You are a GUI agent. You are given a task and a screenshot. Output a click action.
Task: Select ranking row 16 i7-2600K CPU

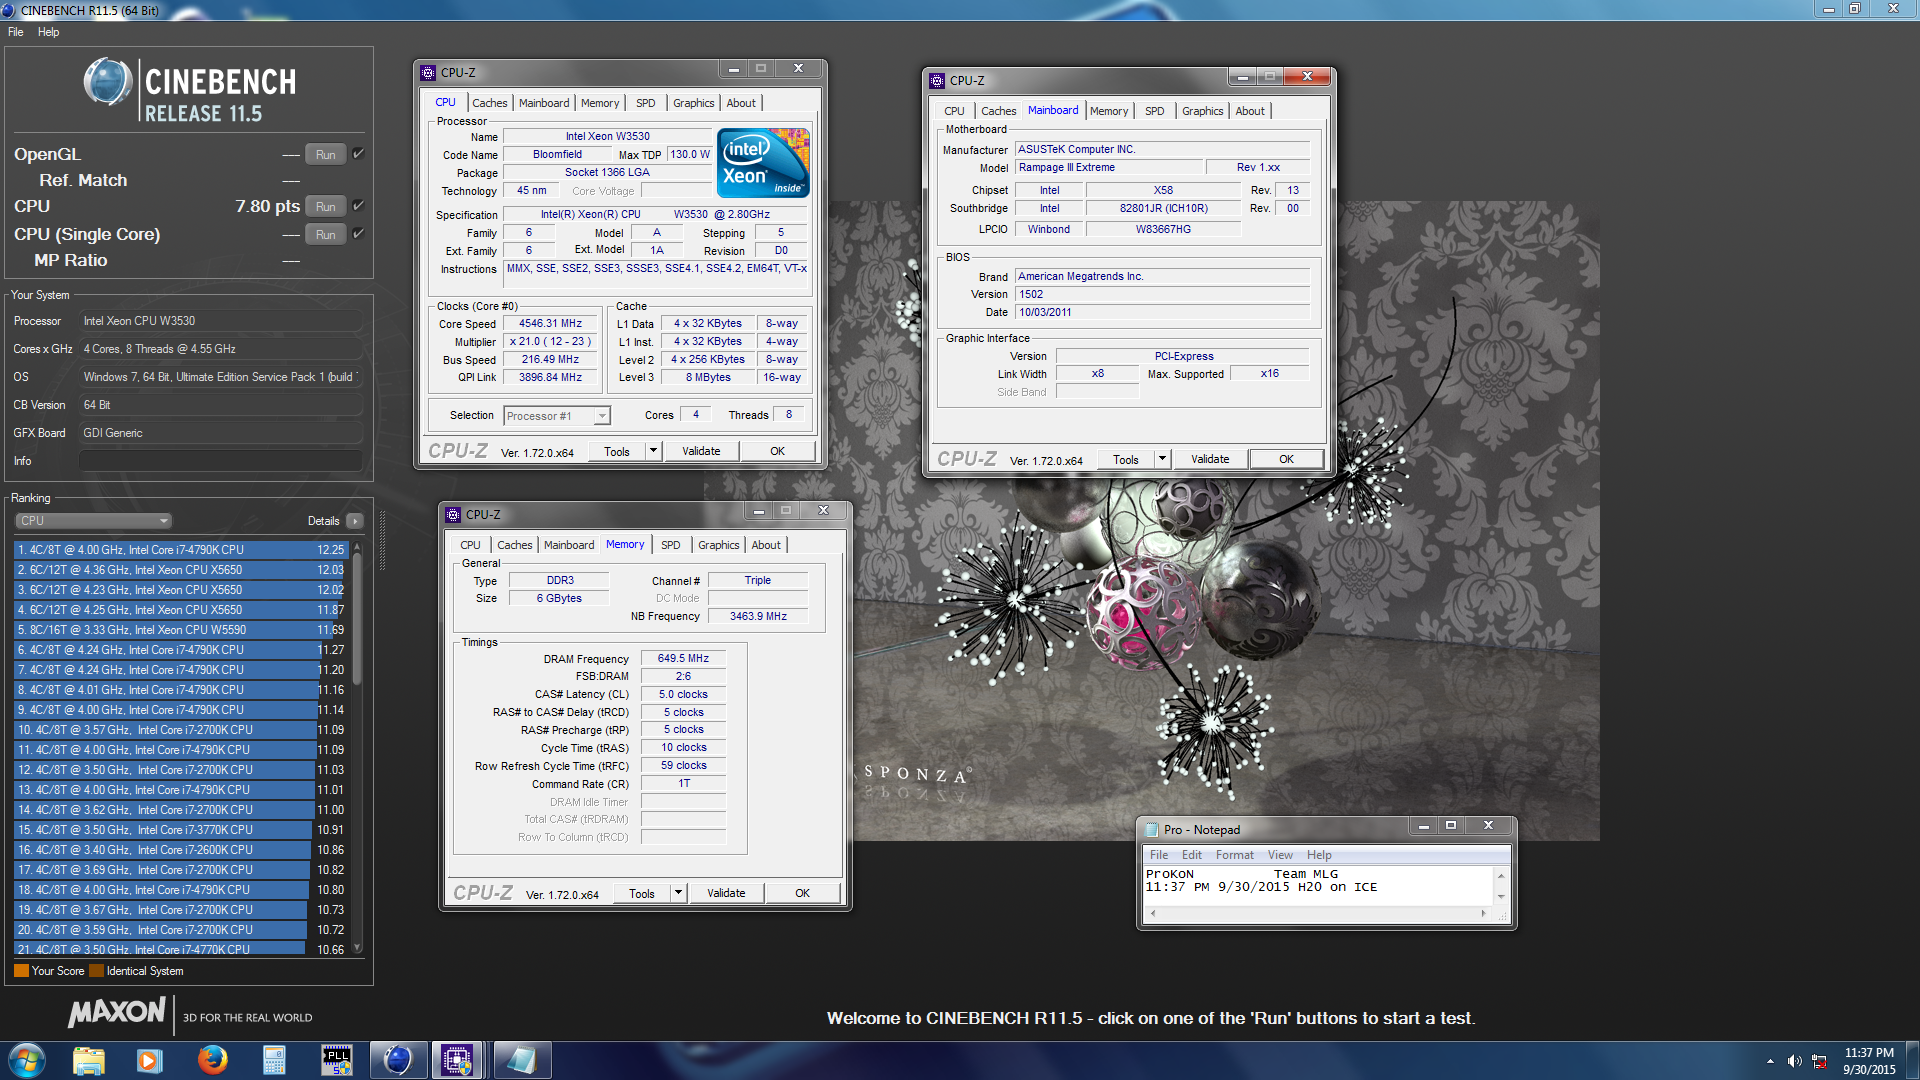coord(180,849)
